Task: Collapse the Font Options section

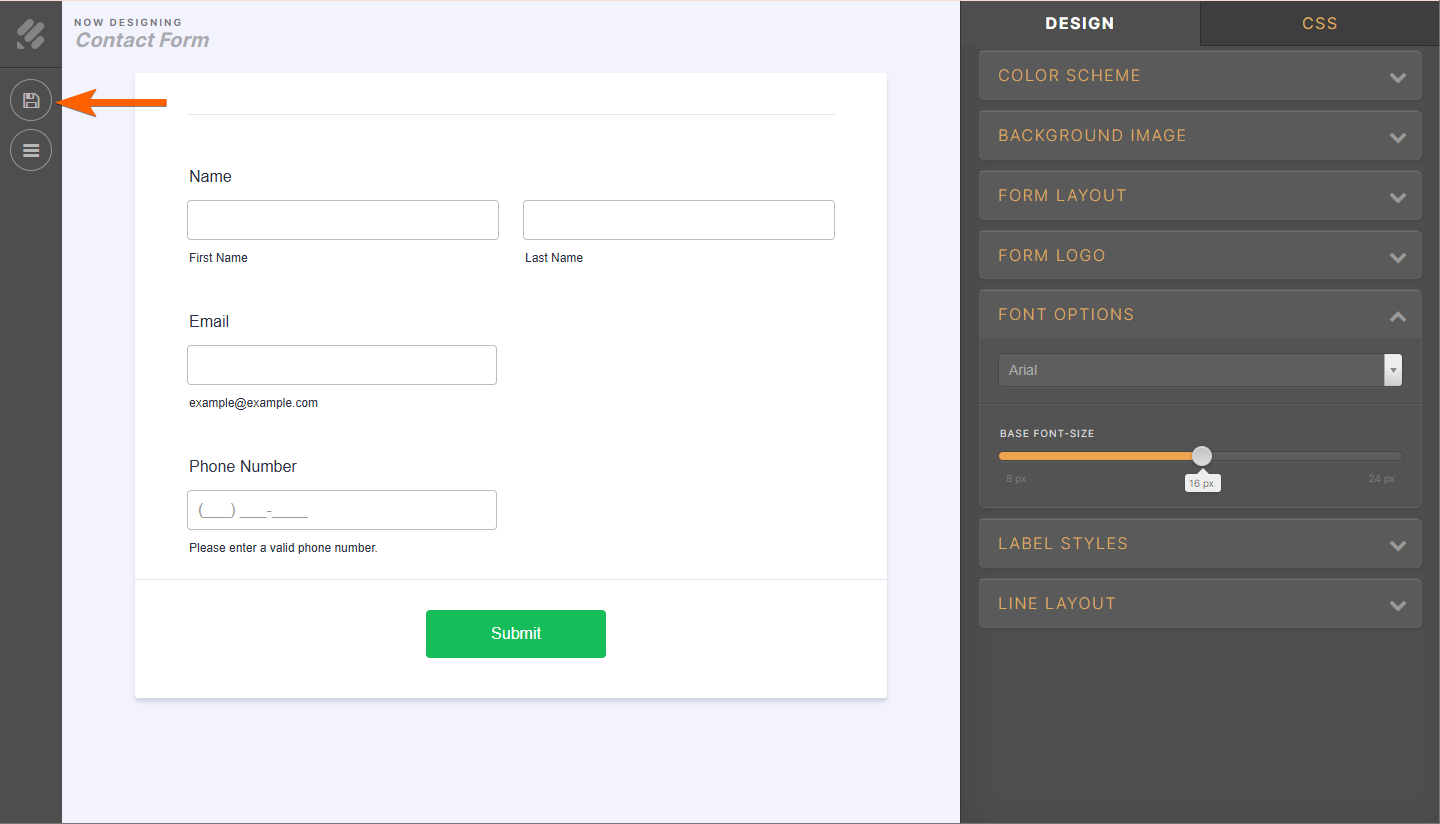Action: [1199, 314]
